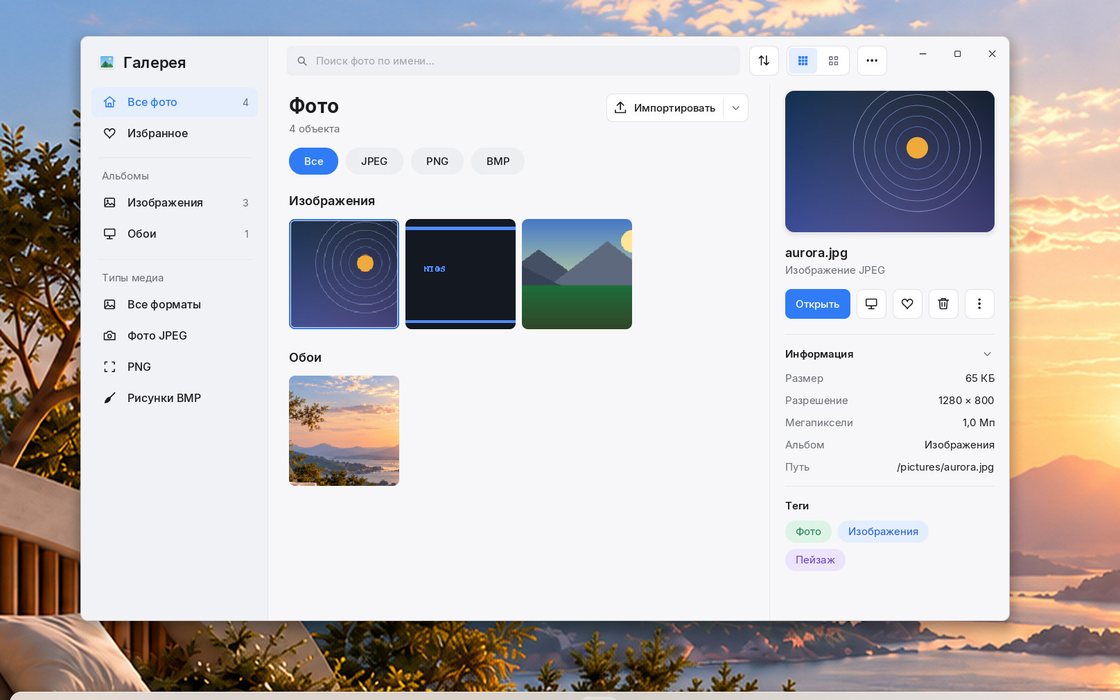This screenshot has width=1120, height=700.
Task: Click the 65 КБ size value
Action: (x=979, y=379)
